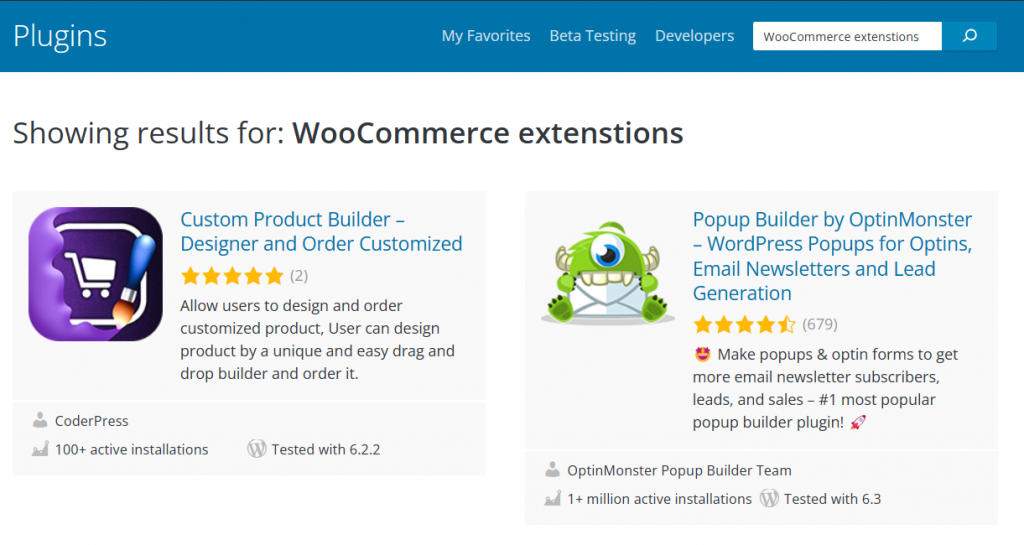Open Developers page
This screenshot has height=545, width=1024.
point(694,36)
